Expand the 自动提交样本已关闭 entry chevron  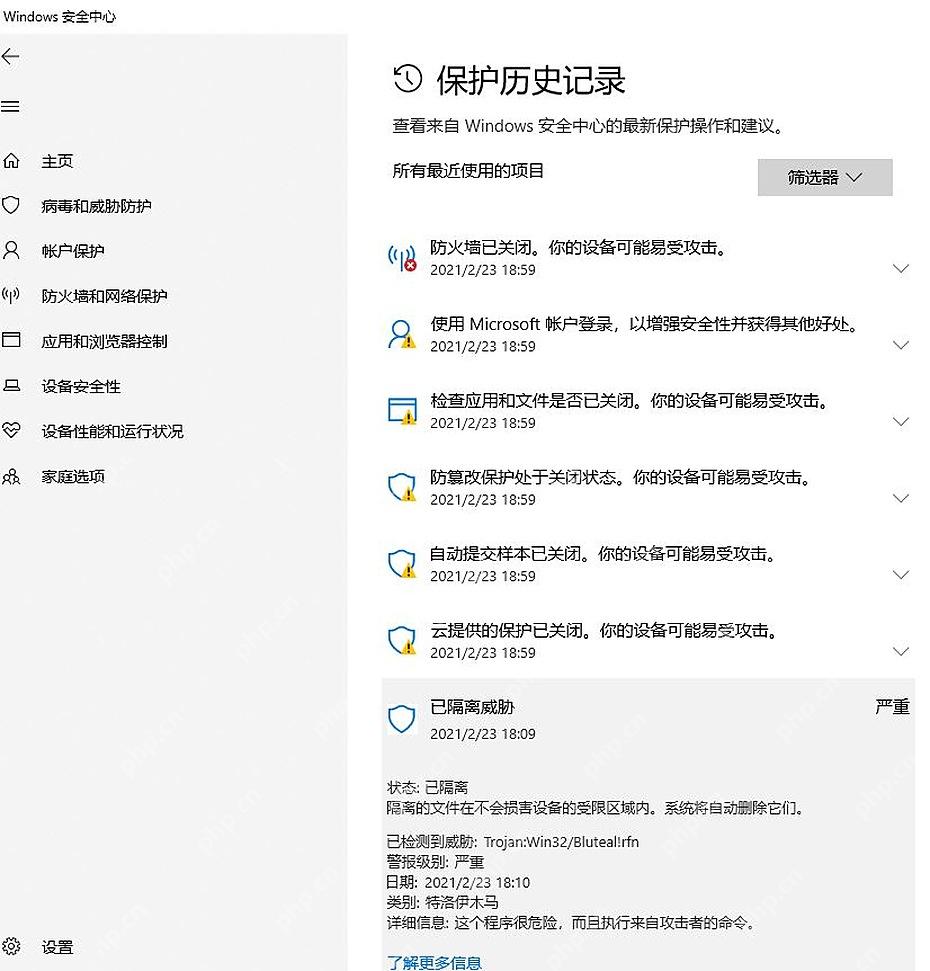(x=901, y=575)
